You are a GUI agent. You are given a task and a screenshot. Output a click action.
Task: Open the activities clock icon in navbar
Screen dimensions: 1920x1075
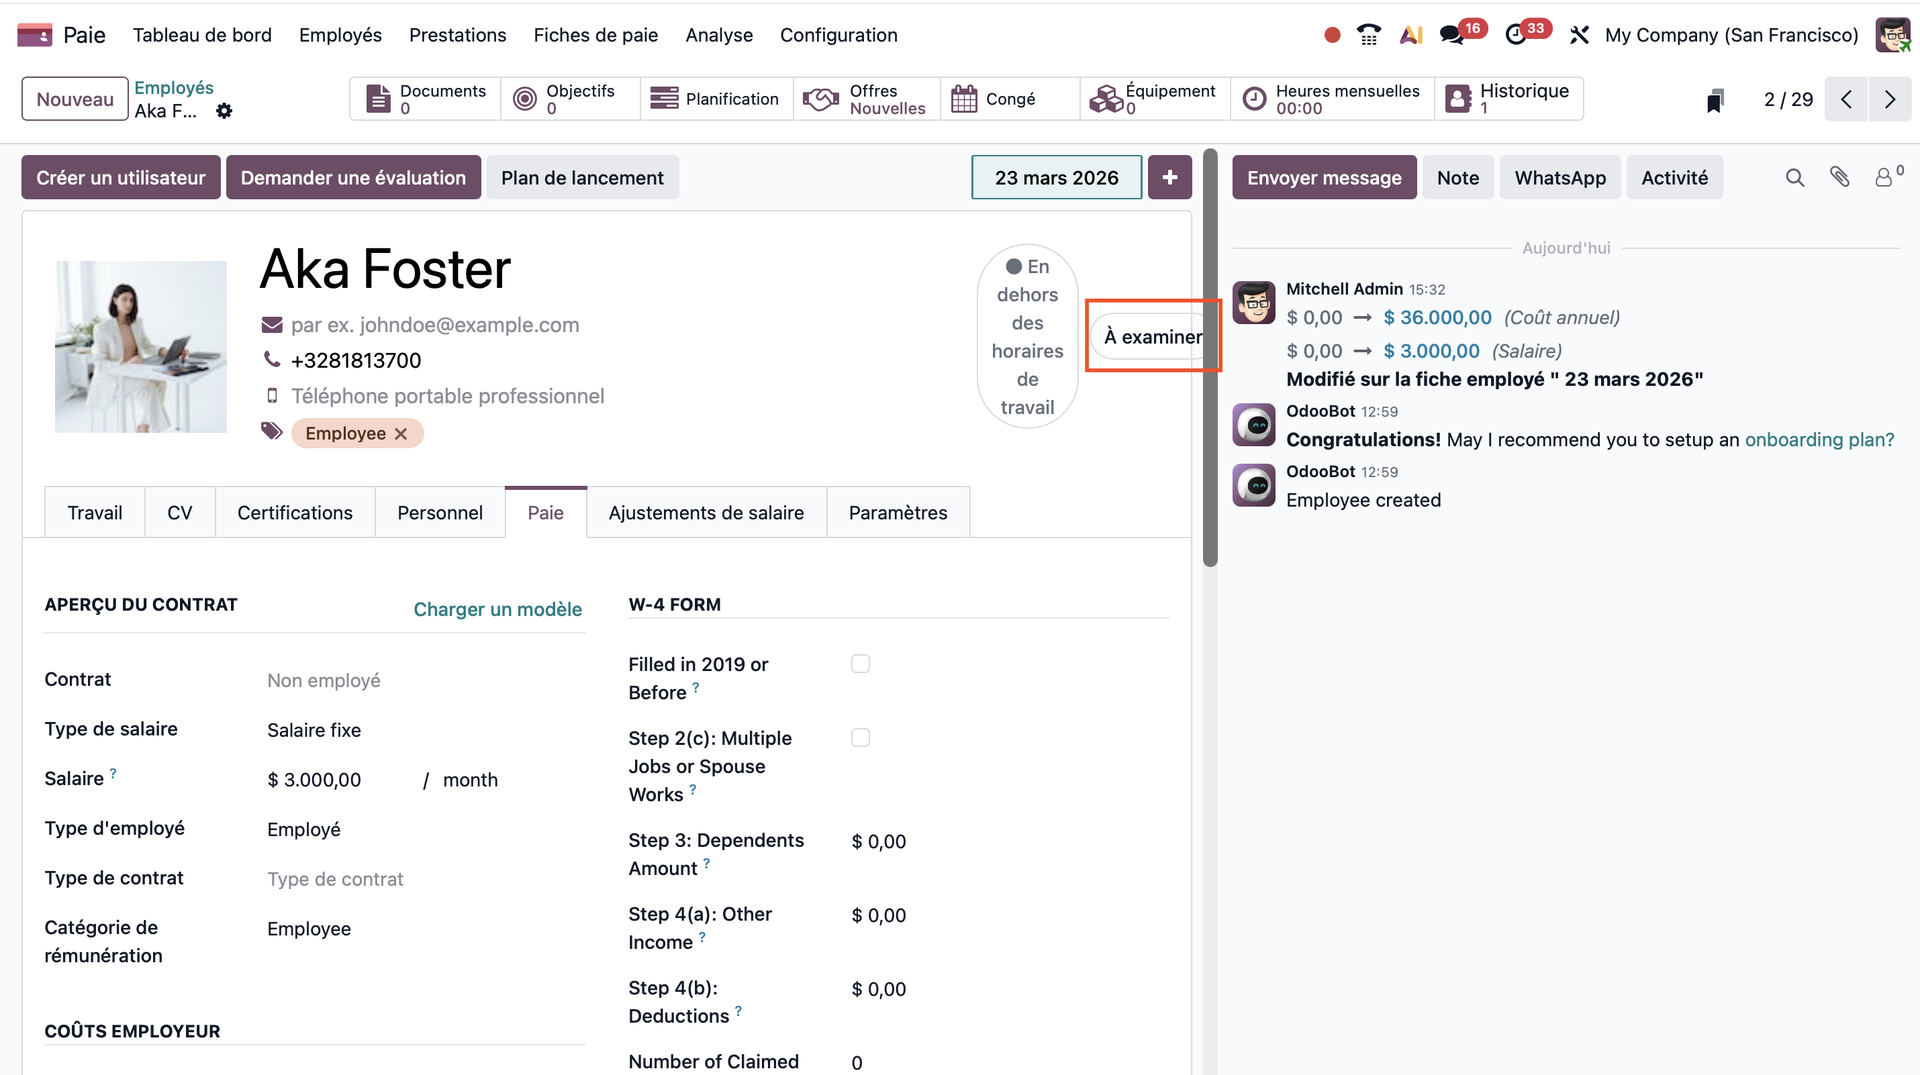coord(1516,35)
